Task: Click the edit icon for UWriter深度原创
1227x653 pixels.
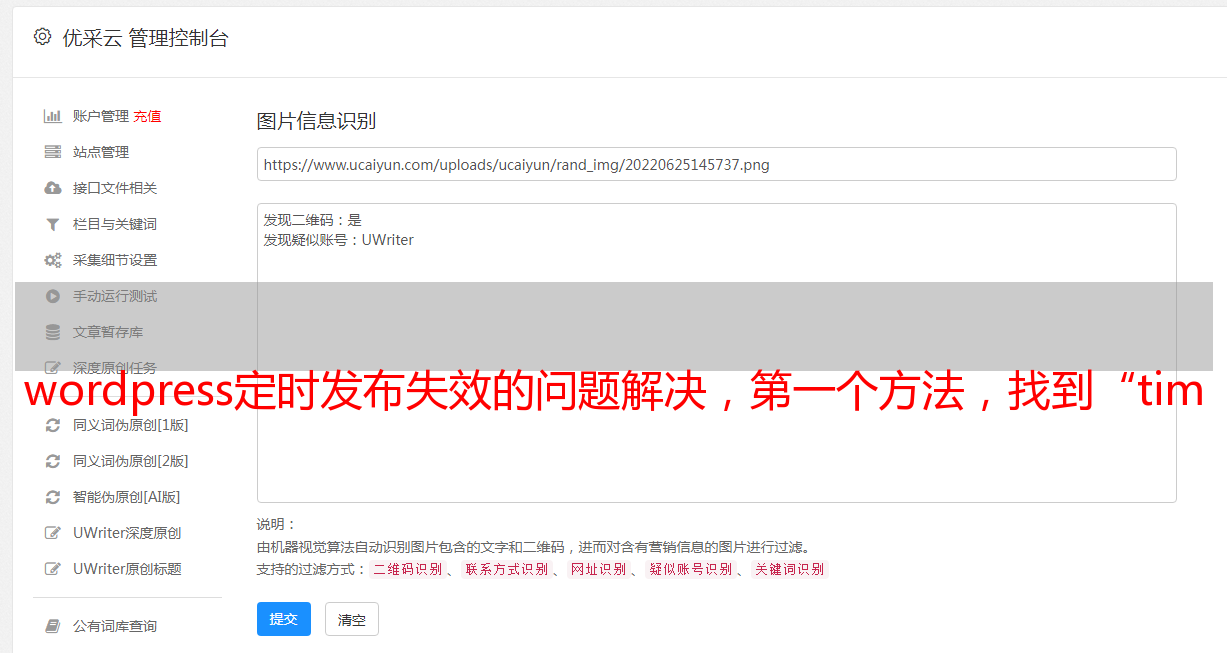Action: pos(53,533)
